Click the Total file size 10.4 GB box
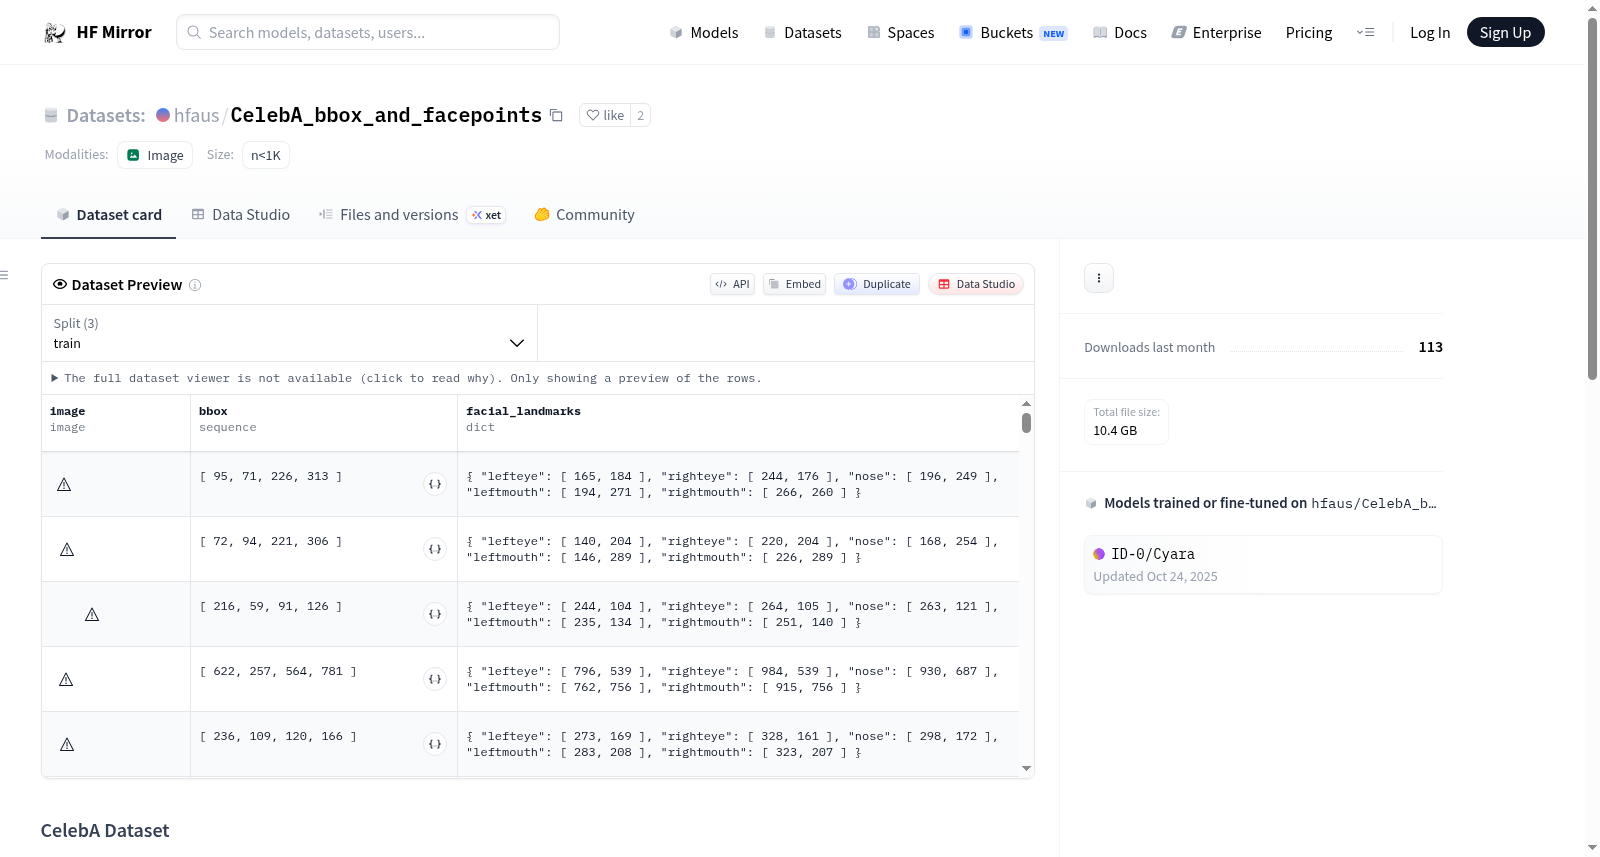The image size is (1600, 857). click(x=1127, y=422)
